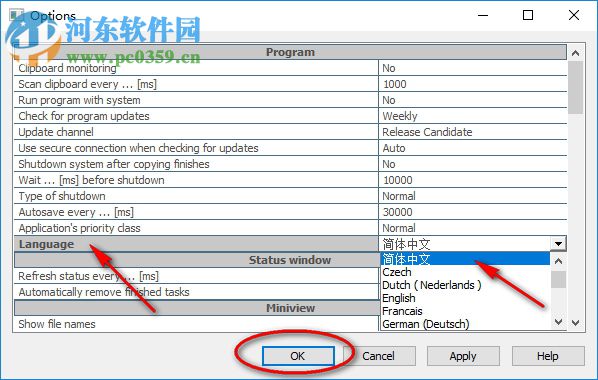Select the Update channel row

pyautogui.click(x=196, y=132)
